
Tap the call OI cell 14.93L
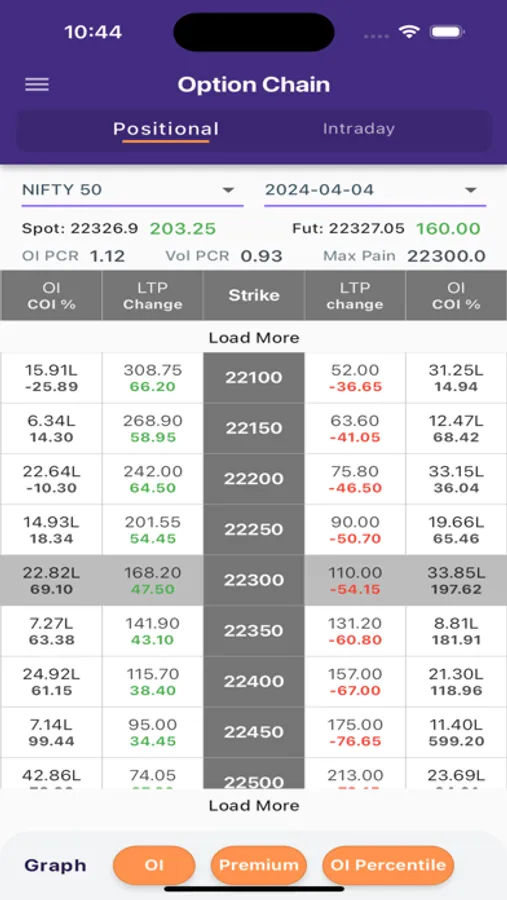click(51, 529)
